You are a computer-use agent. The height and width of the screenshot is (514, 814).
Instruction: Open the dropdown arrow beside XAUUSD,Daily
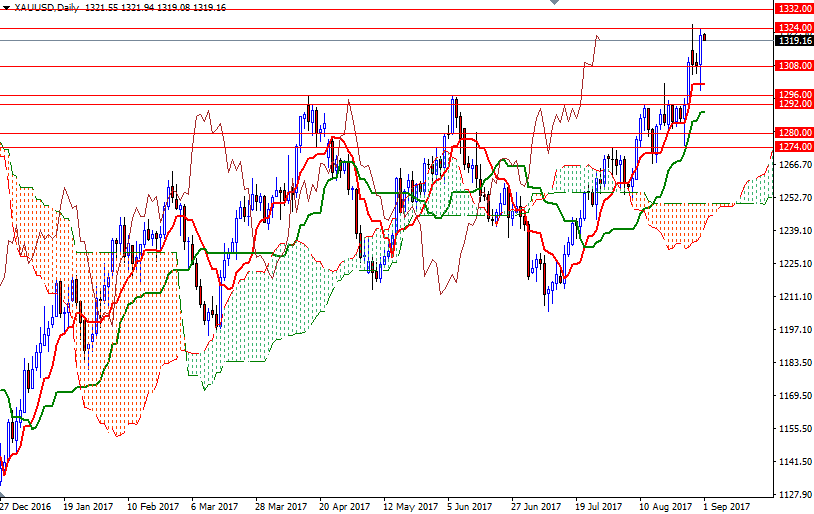pyautogui.click(x=7, y=7)
